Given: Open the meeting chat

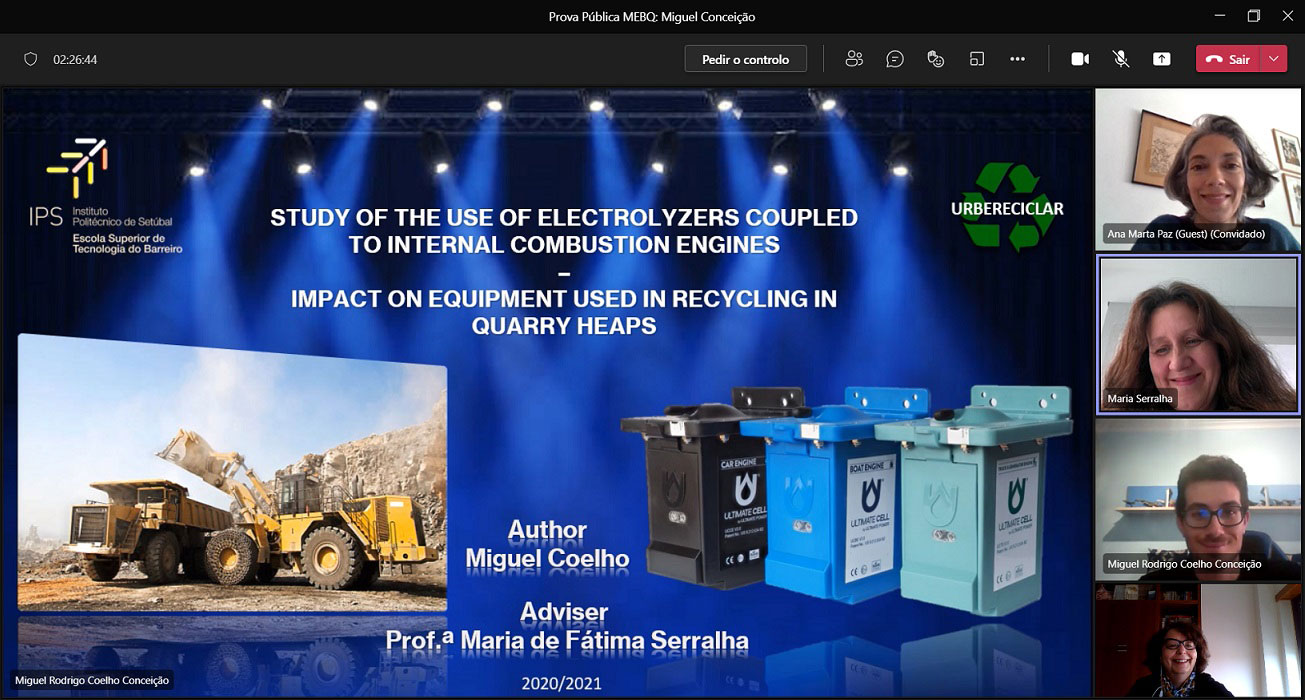Looking at the screenshot, I should [x=895, y=59].
